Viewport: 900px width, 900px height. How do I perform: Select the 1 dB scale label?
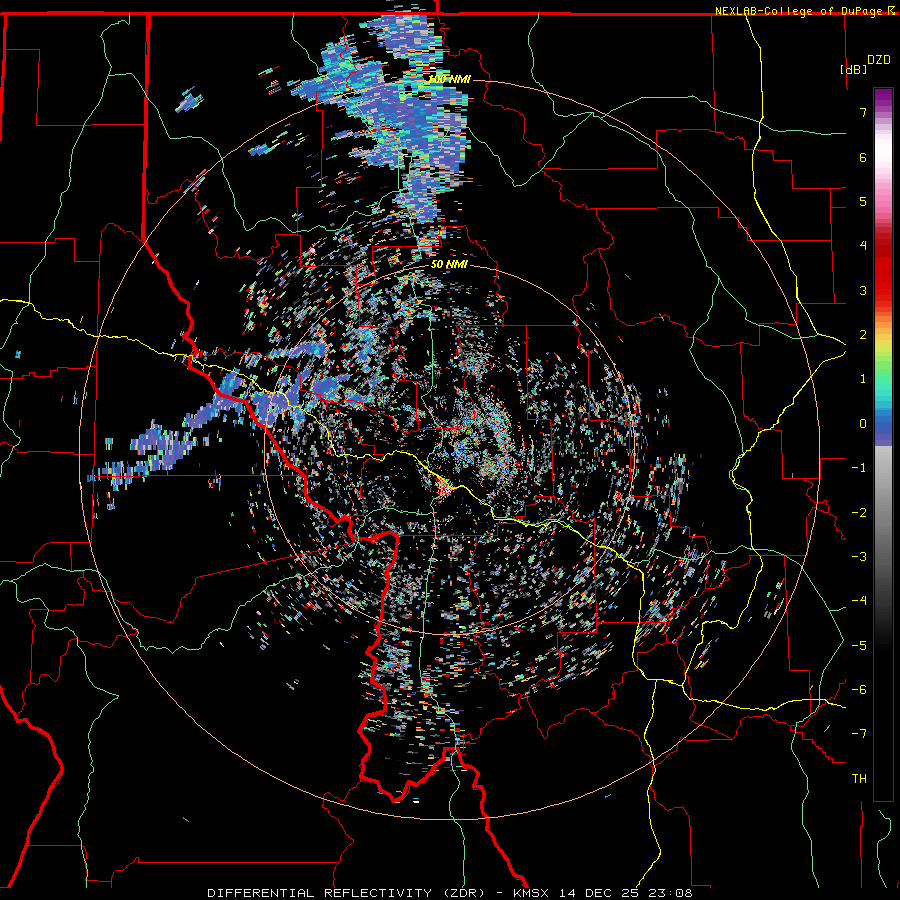[x=863, y=379]
